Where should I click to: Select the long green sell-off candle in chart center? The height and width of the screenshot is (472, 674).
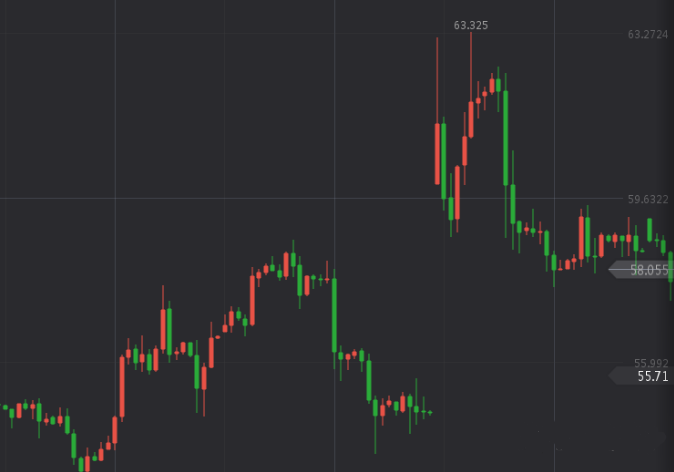click(x=334, y=314)
